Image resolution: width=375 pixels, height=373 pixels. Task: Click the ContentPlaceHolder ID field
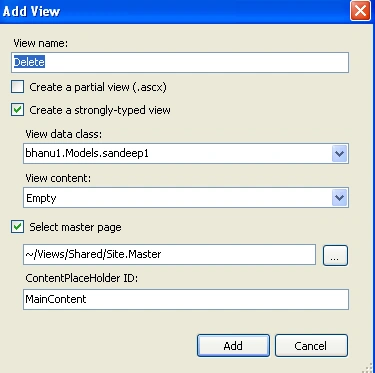[186, 299]
